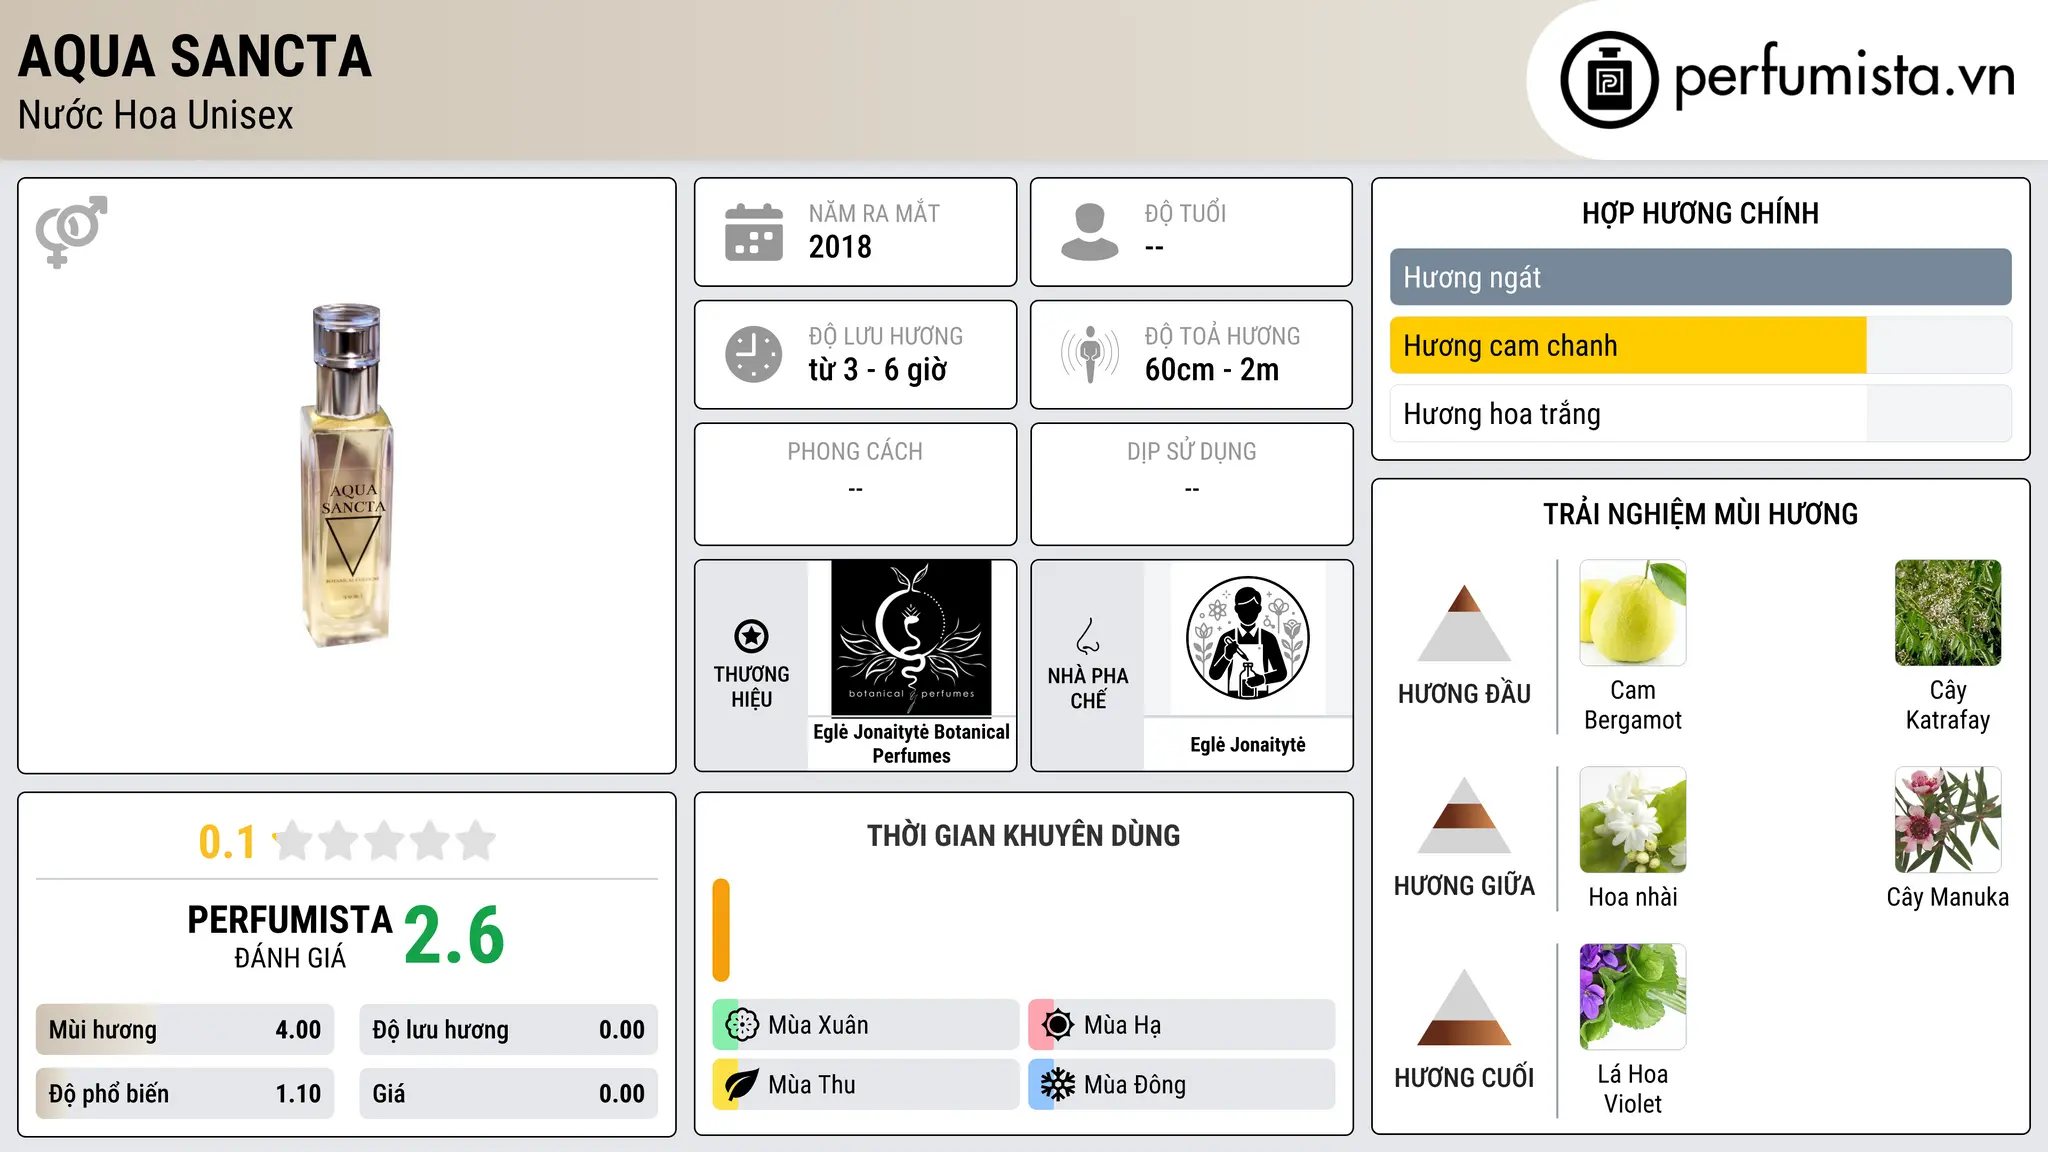The width and height of the screenshot is (2048, 1152).
Task: Open the Eglė Jonaitytė perfumer portrait
Action: 1248,638
